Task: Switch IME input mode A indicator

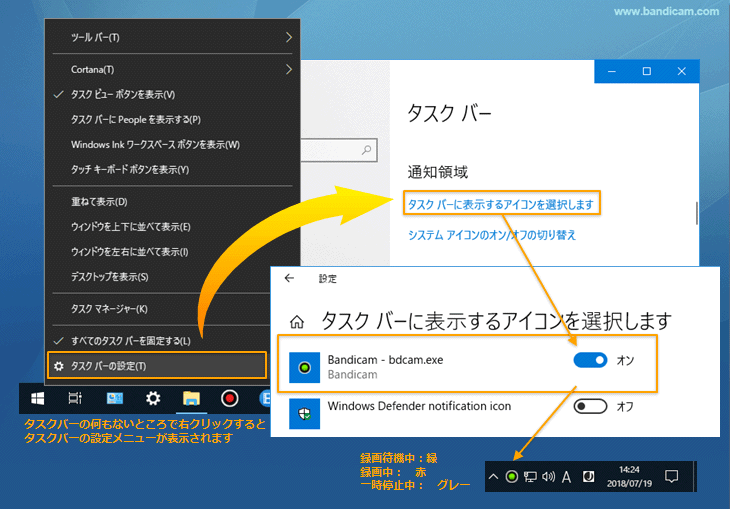Action: click(567, 477)
